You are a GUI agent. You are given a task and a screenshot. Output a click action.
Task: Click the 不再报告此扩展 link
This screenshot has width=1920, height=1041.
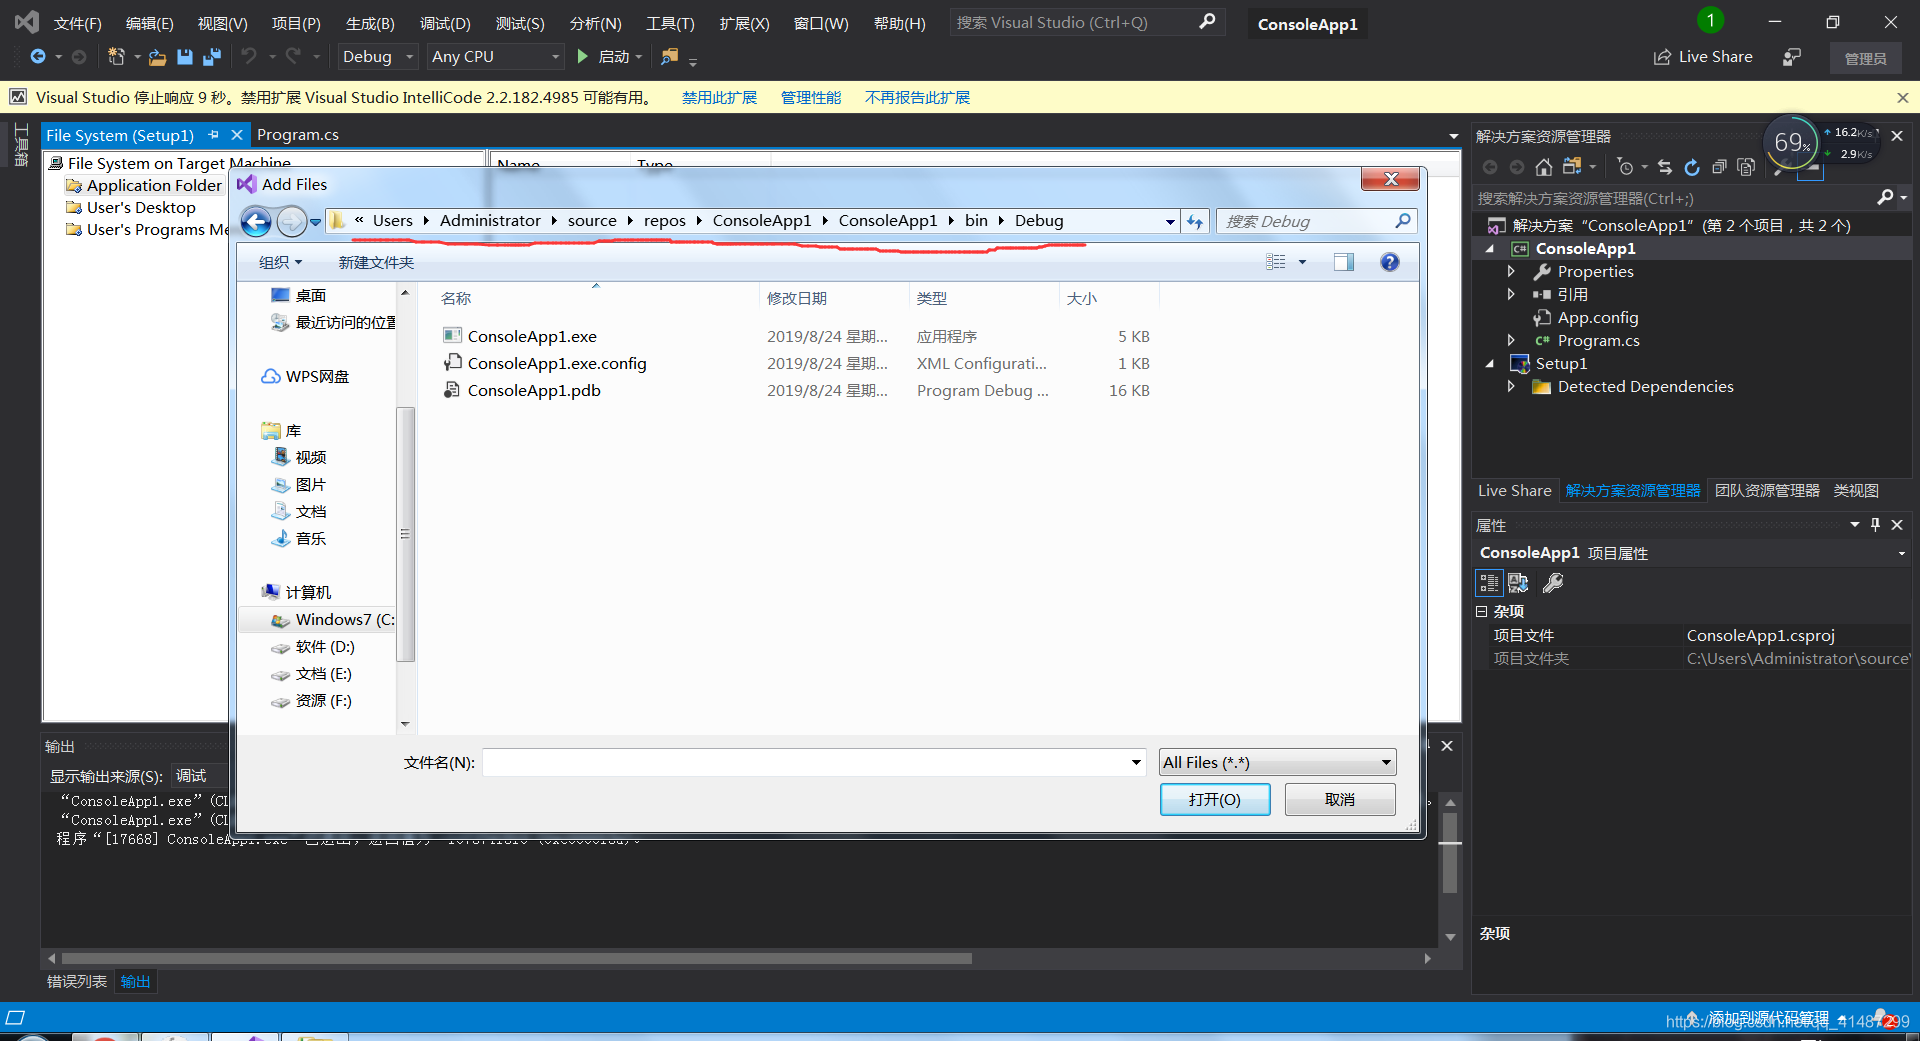click(x=918, y=98)
